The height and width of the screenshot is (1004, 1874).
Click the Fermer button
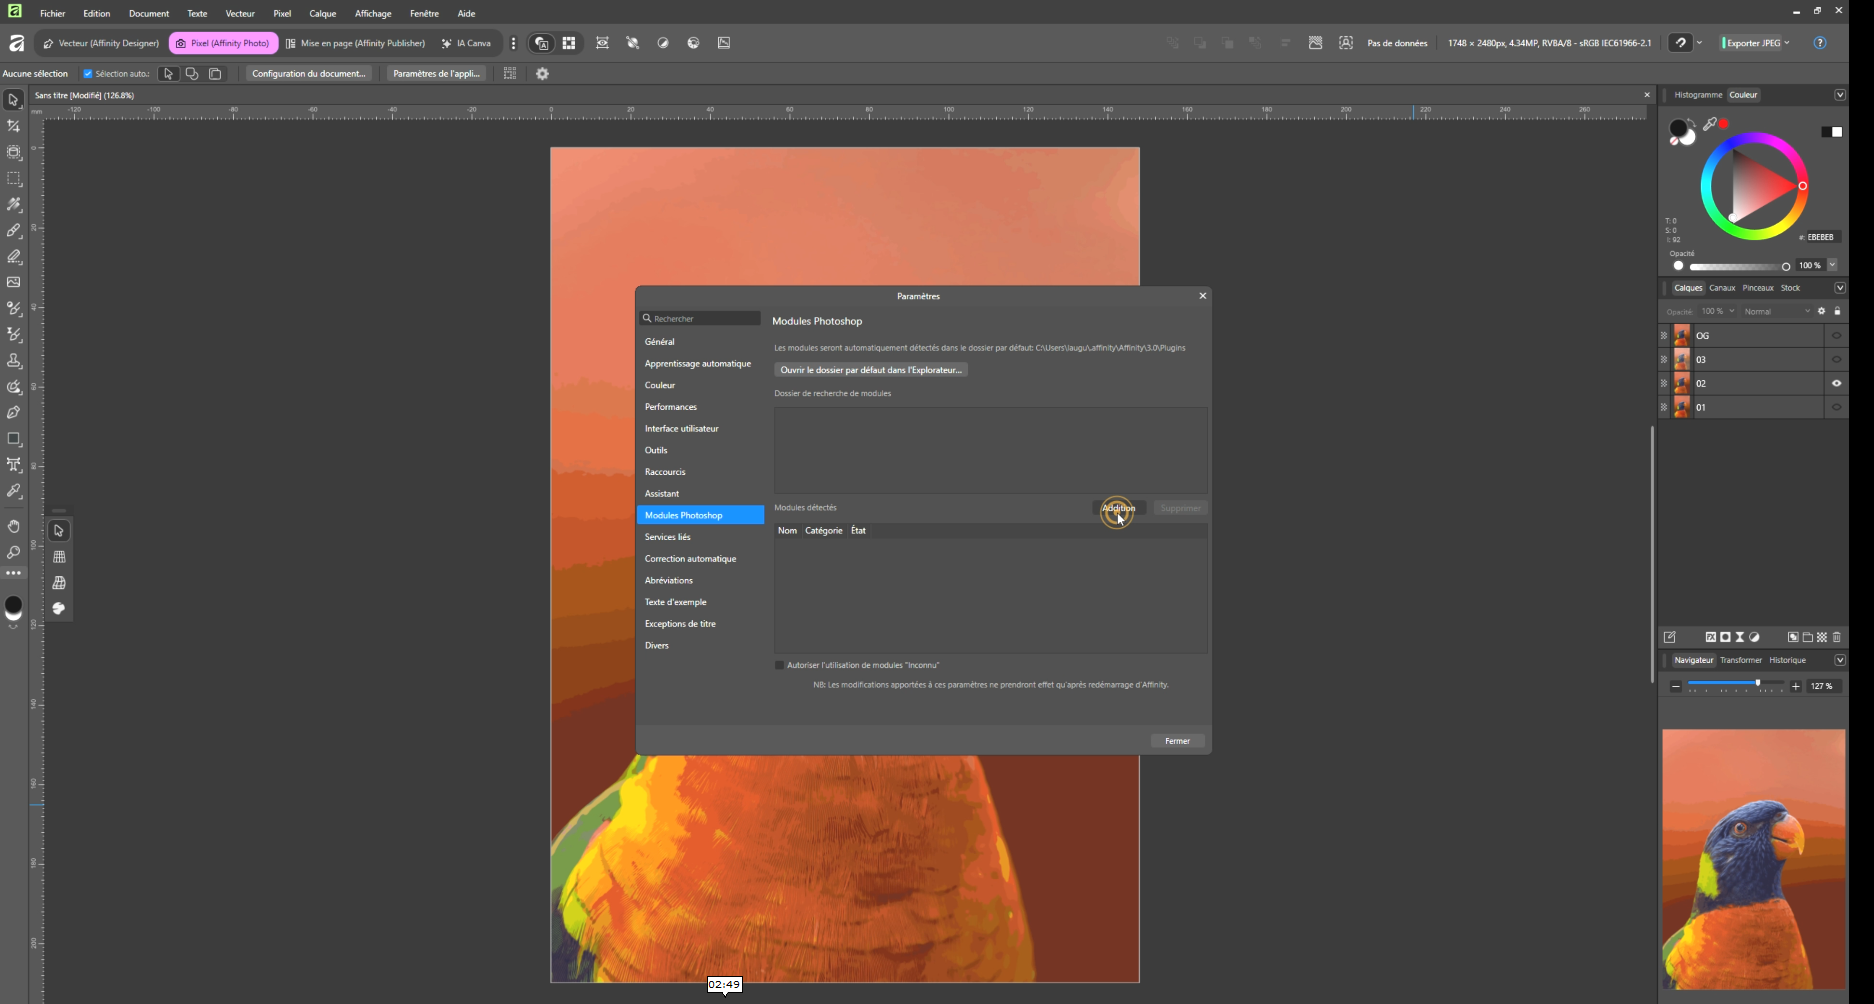pyautogui.click(x=1177, y=741)
